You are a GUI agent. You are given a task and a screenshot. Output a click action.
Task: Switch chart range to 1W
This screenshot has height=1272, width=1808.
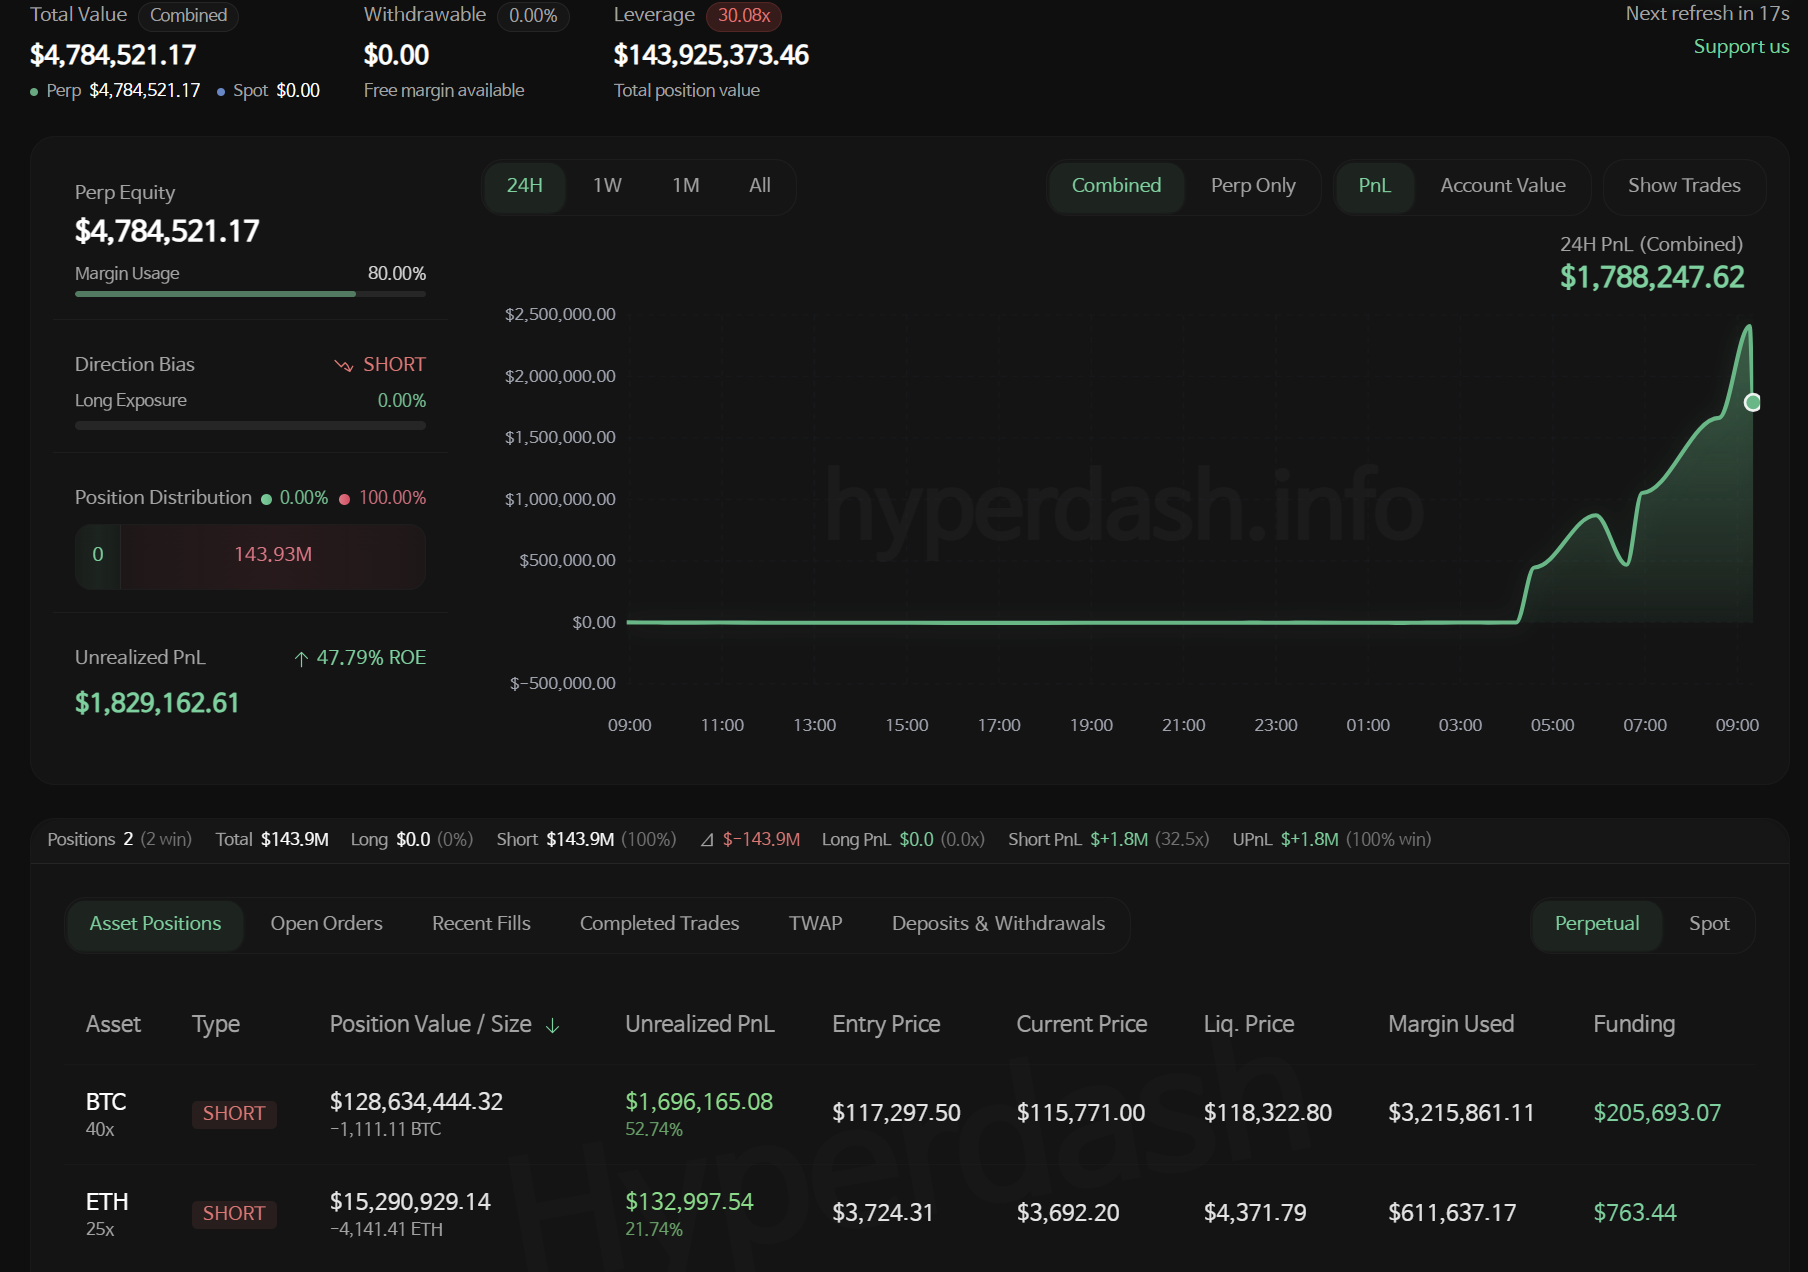coord(607,186)
